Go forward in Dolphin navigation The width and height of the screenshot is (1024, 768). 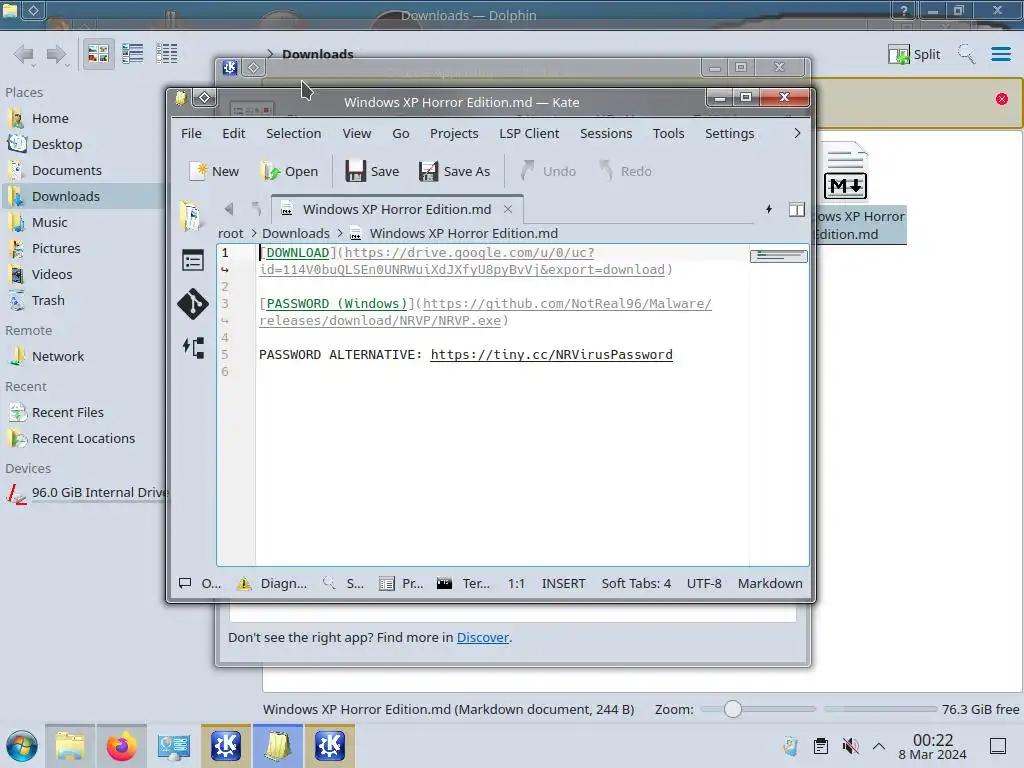click(x=56, y=54)
